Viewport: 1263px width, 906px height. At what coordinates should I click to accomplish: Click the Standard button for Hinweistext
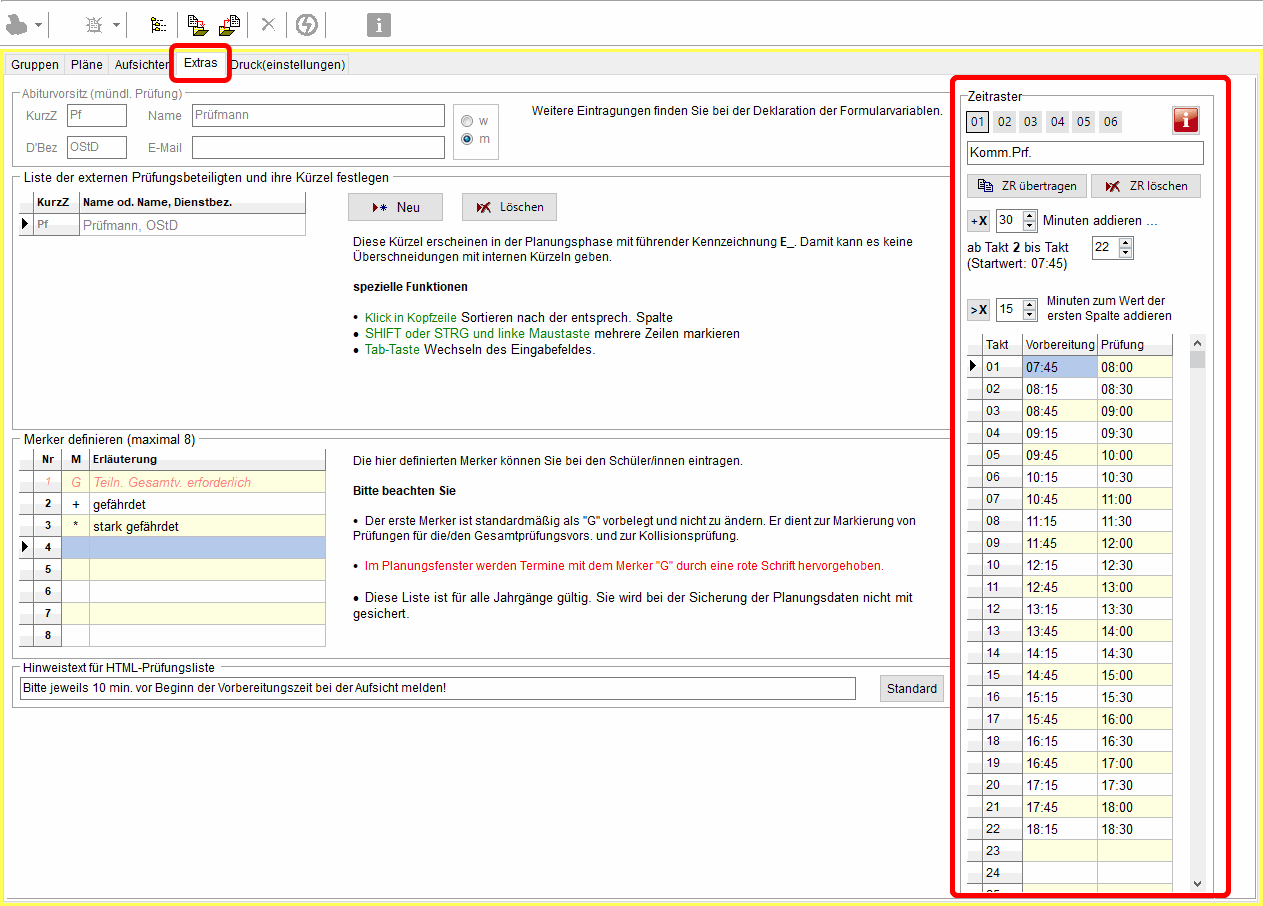(x=911, y=688)
